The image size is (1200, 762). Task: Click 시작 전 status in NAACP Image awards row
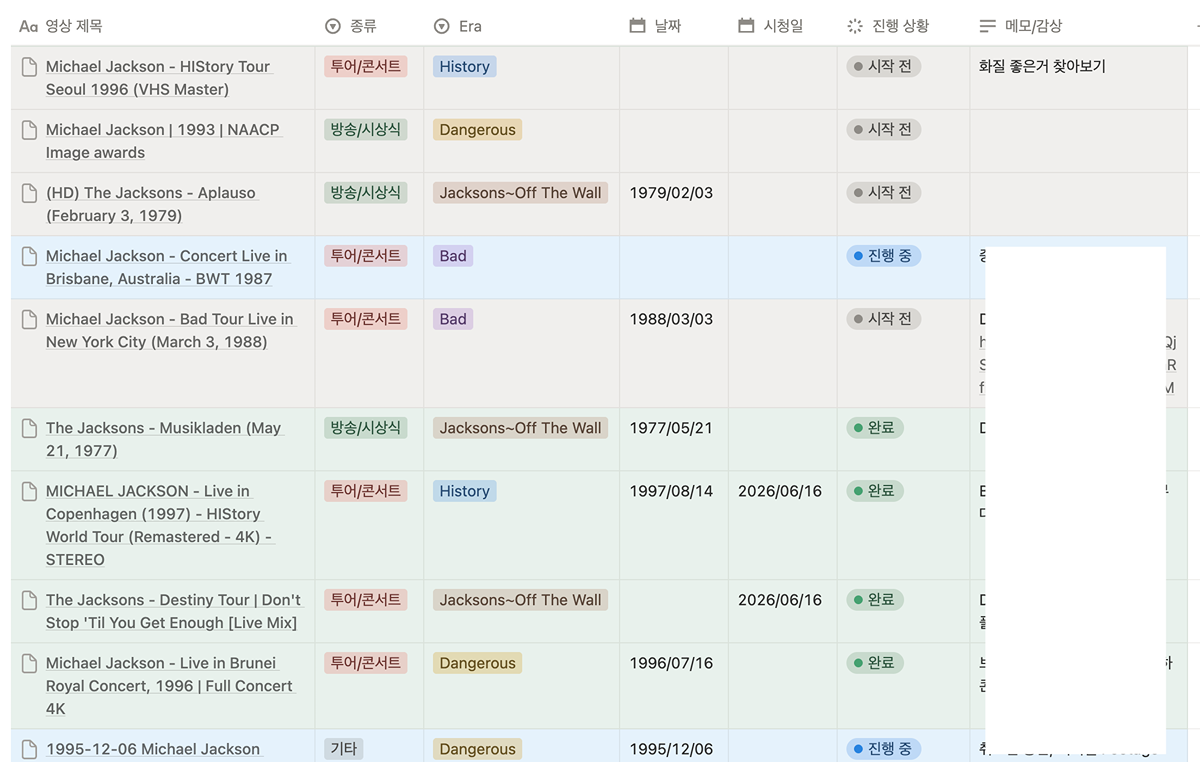884,129
